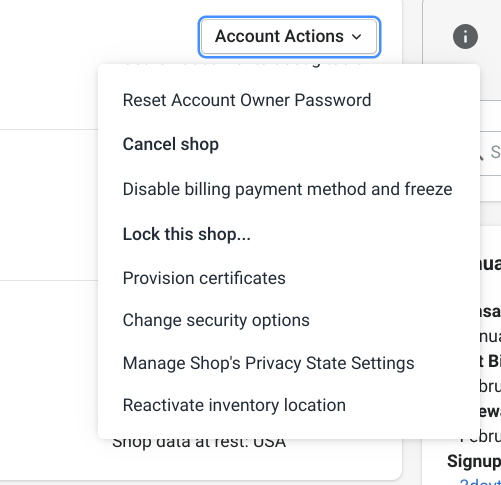Click the magnifier icon in the search box
The height and width of the screenshot is (485, 501).
coord(481,157)
